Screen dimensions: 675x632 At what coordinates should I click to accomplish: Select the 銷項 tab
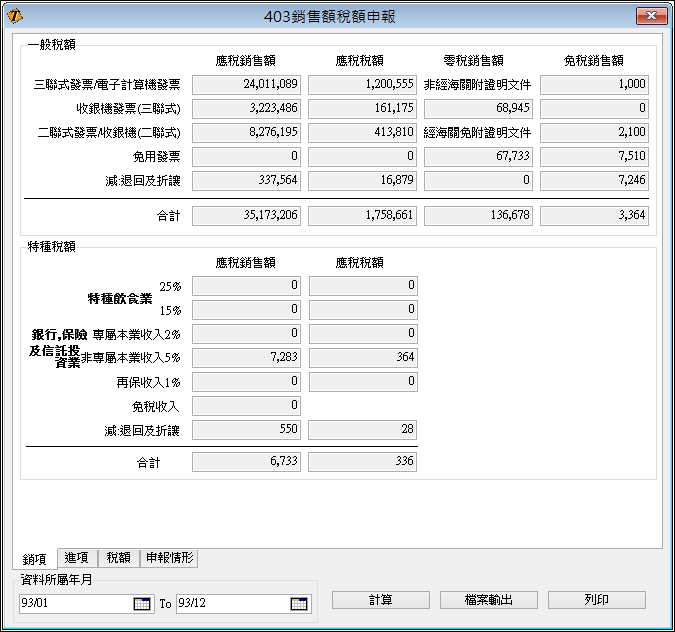click(35, 559)
